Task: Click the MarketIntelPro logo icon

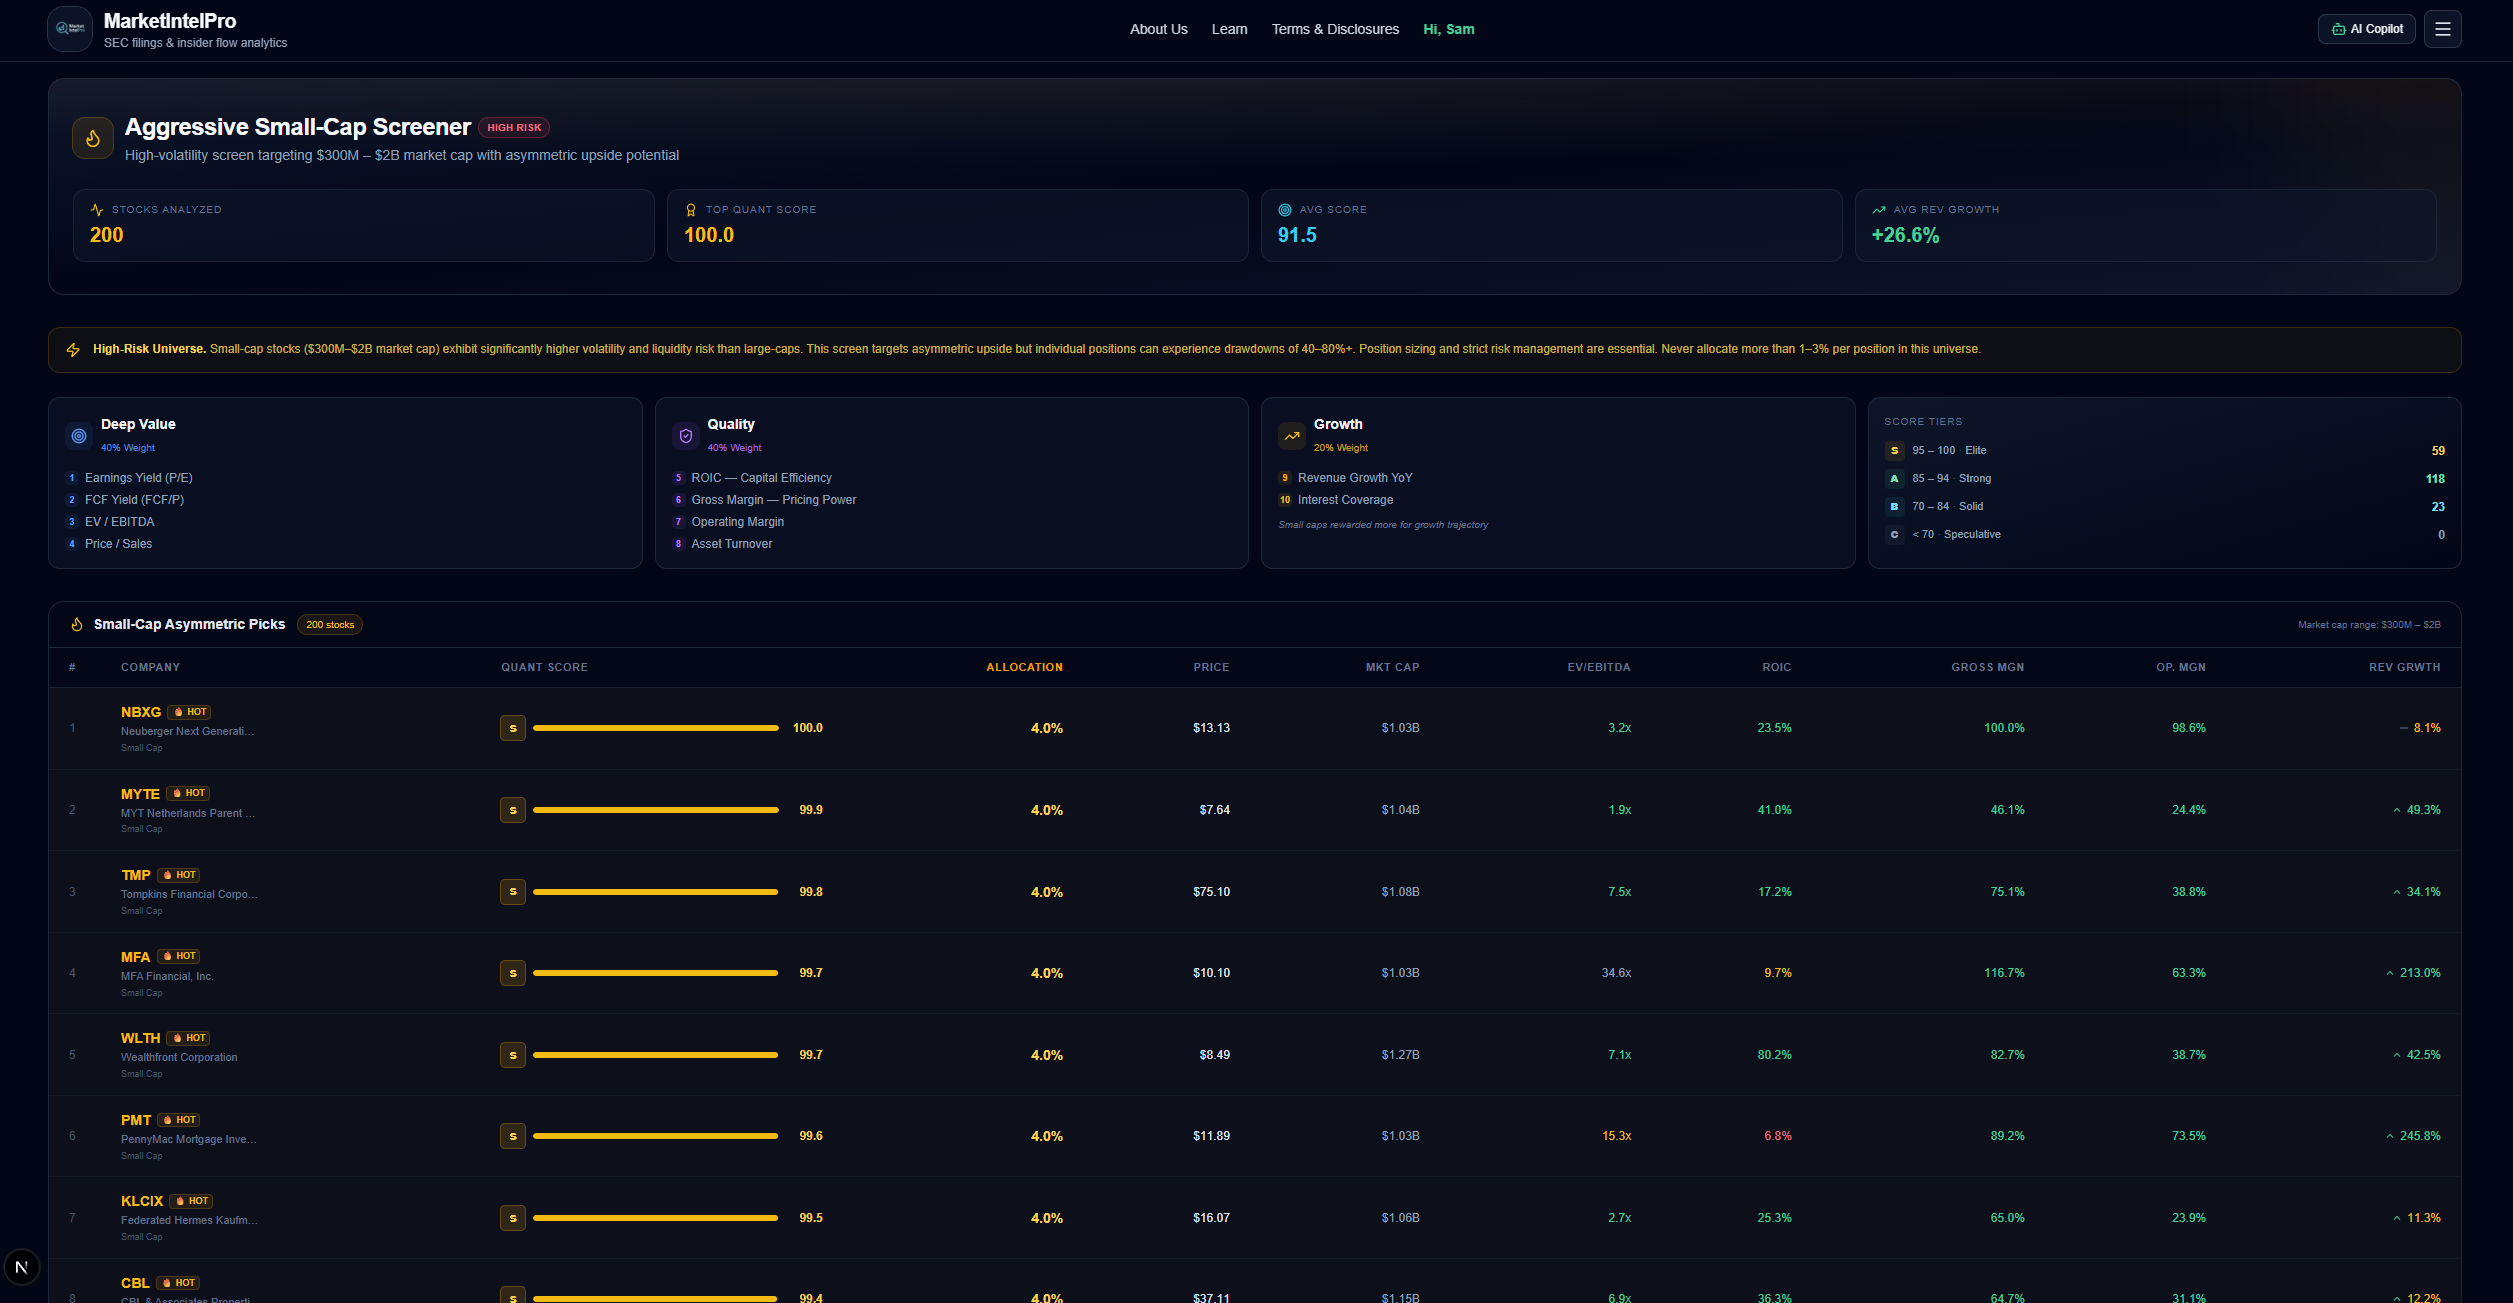Action: click(69, 28)
